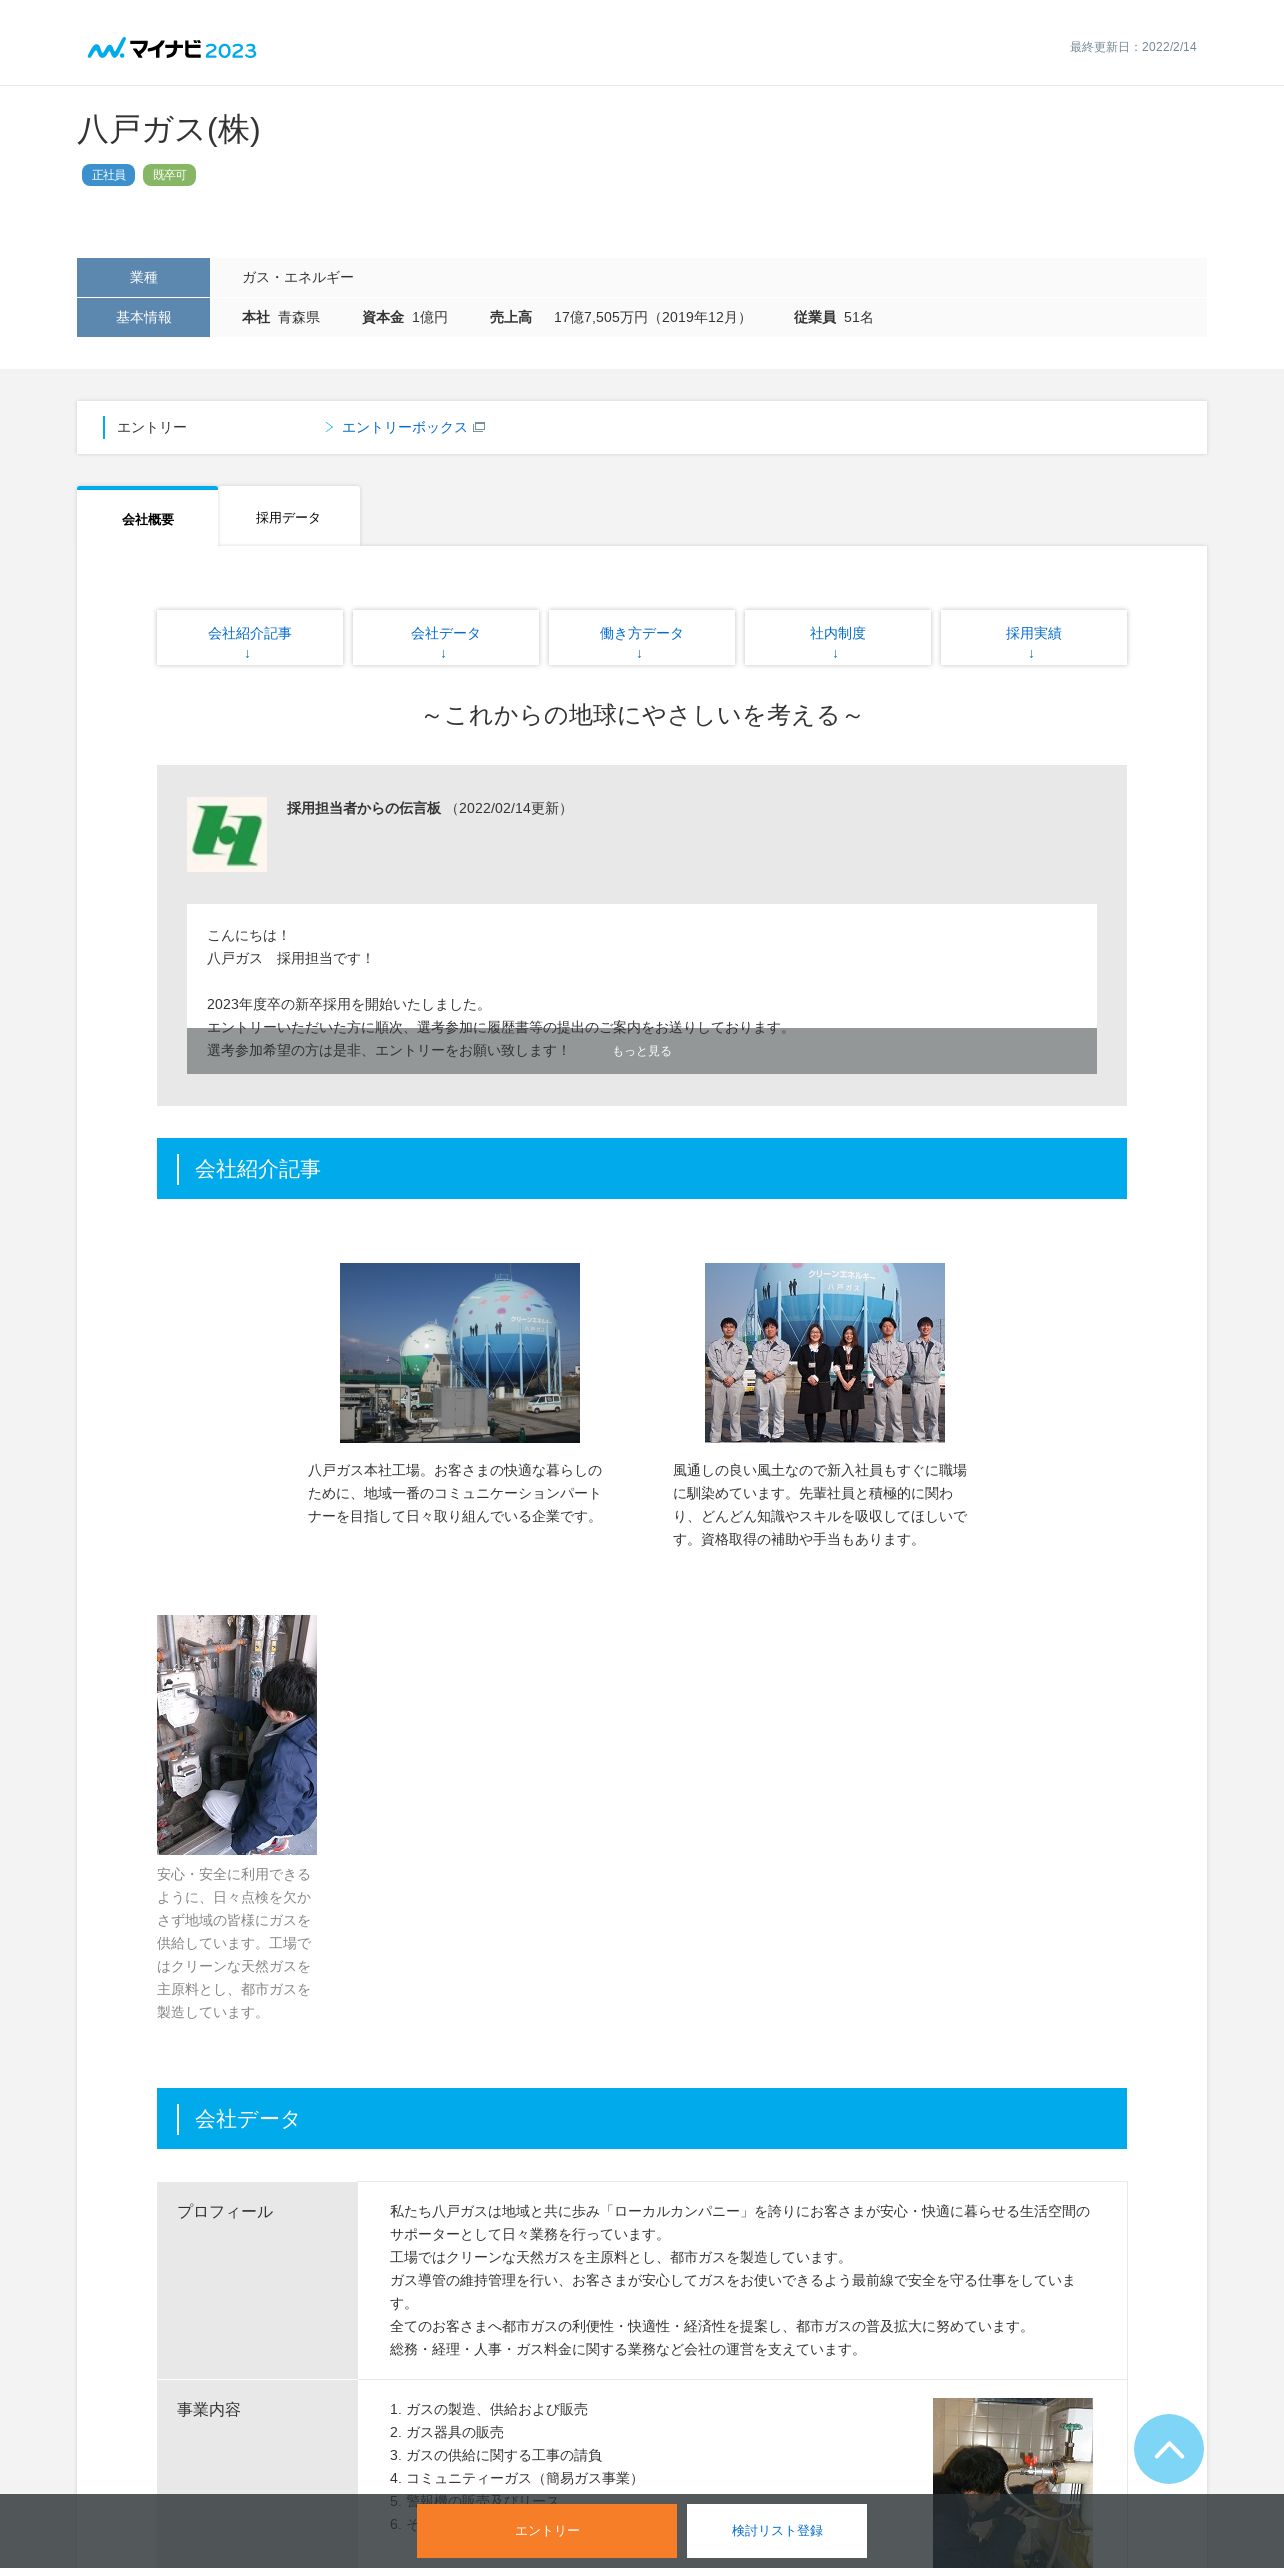1284x2568 pixels.
Task: Click the 本社 青森県 value
Action: point(281,317)
